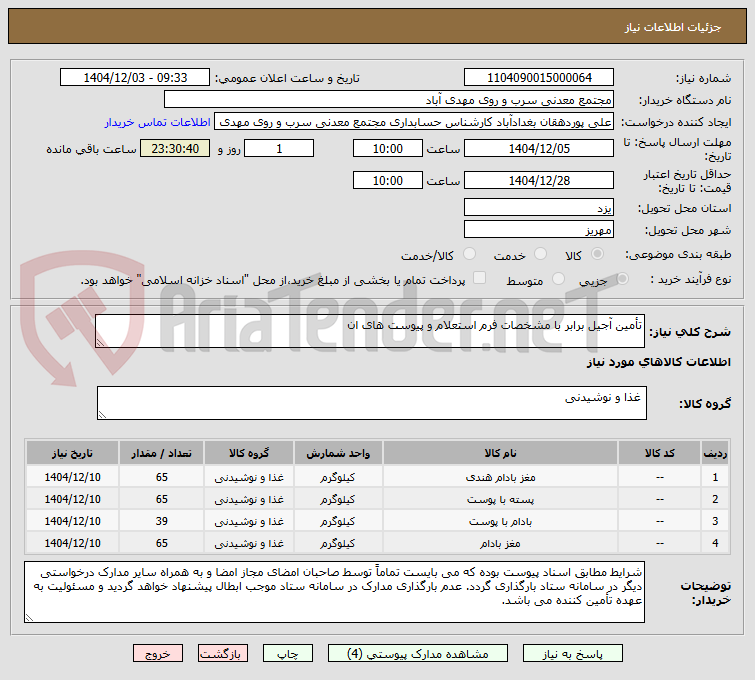Image resolution: width=755 pixels, height=680 pixels.
Task: Select the خدمت radio button
Action: click(x=541, y=254)
